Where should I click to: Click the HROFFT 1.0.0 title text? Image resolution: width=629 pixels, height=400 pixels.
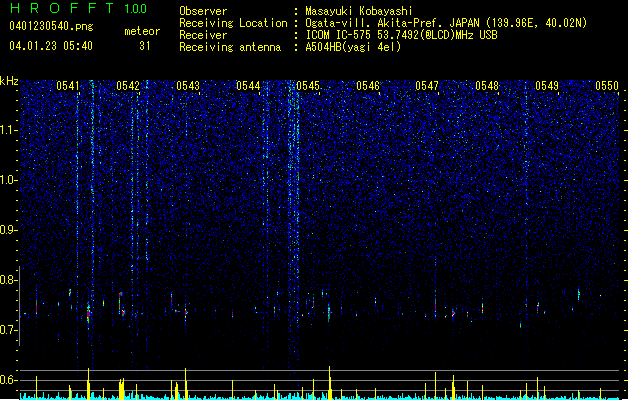tap(78, 8)
